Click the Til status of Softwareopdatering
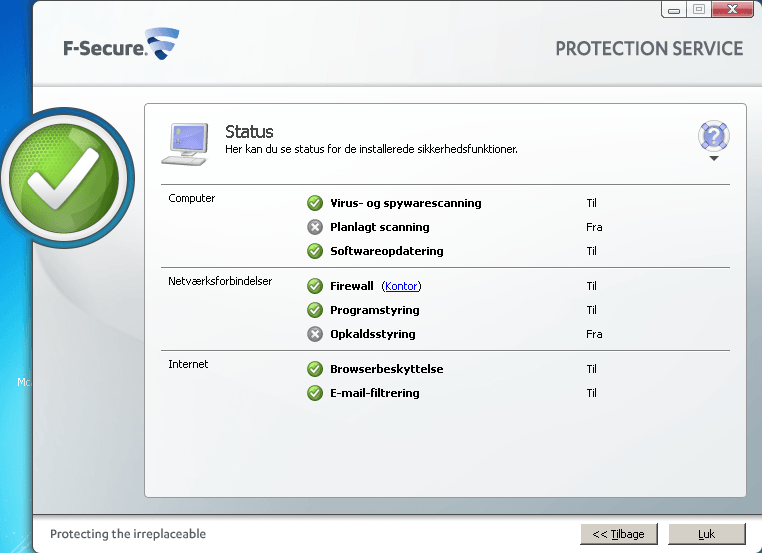The width and height of the screenshot is (762, 553). [x=591, y=251]
